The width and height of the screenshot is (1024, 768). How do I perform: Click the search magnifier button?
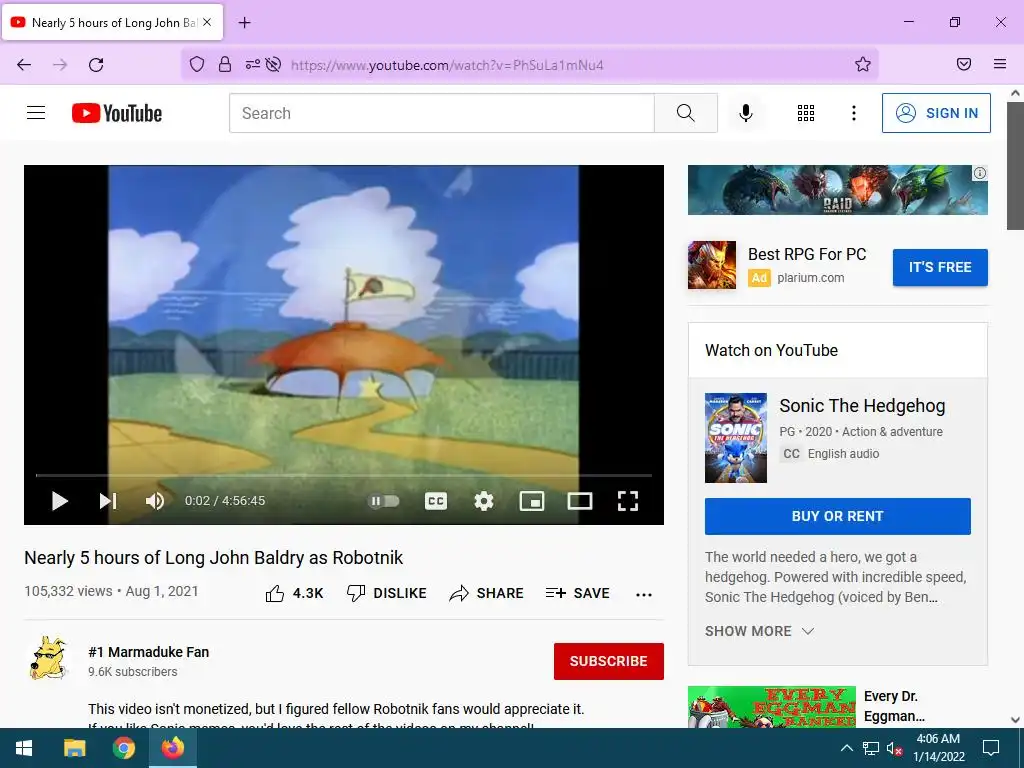[686, 113]
